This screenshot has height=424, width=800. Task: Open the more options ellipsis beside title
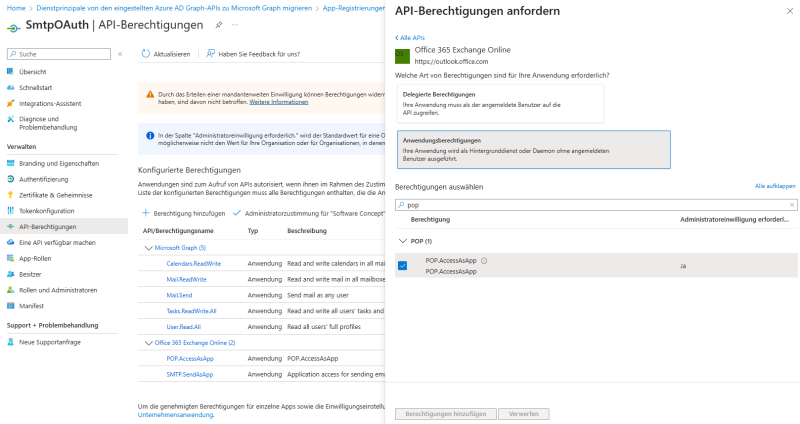(x=236, y=25)
